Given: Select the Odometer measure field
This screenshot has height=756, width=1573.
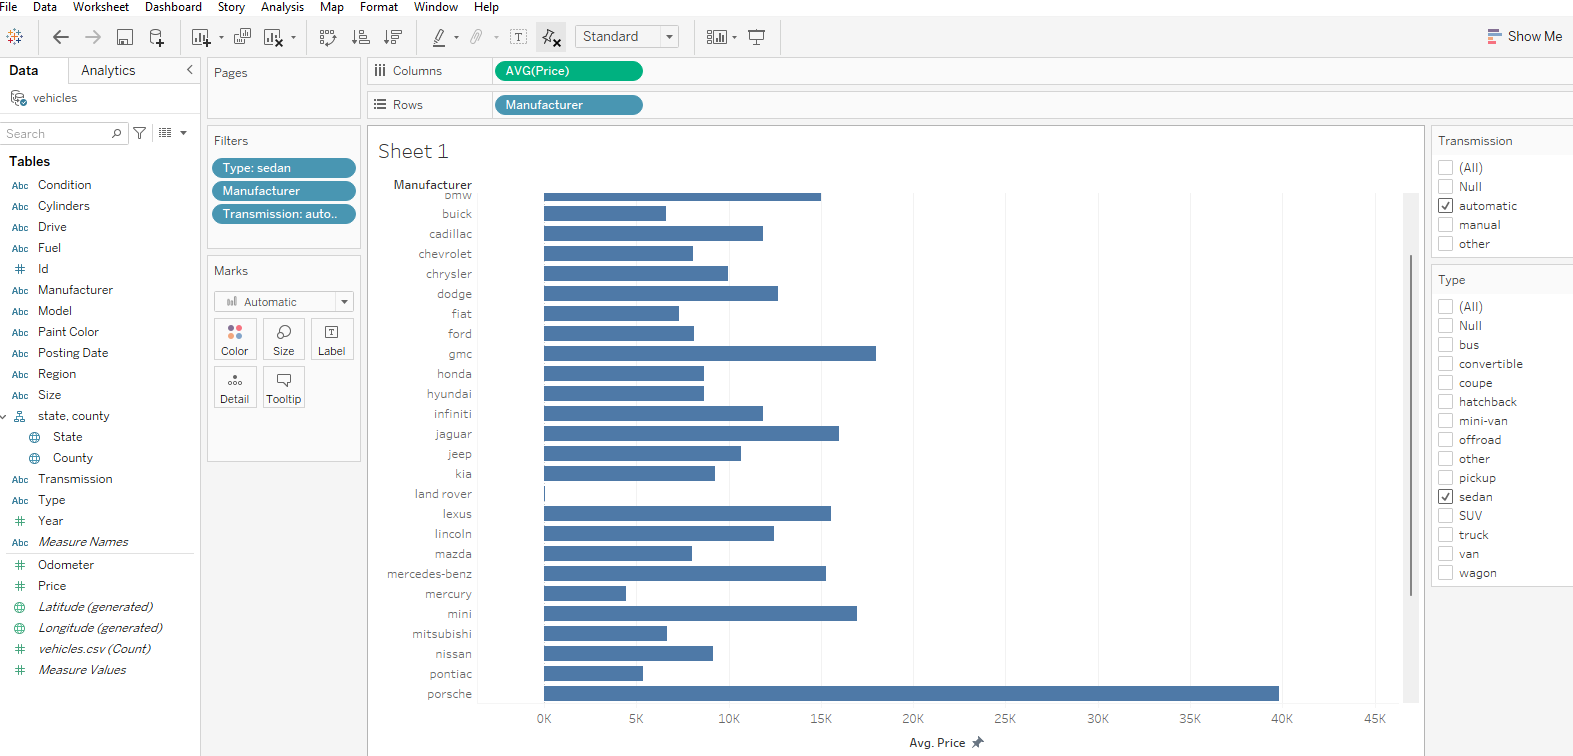Looking at the screenshot, I should coord(66,565).
